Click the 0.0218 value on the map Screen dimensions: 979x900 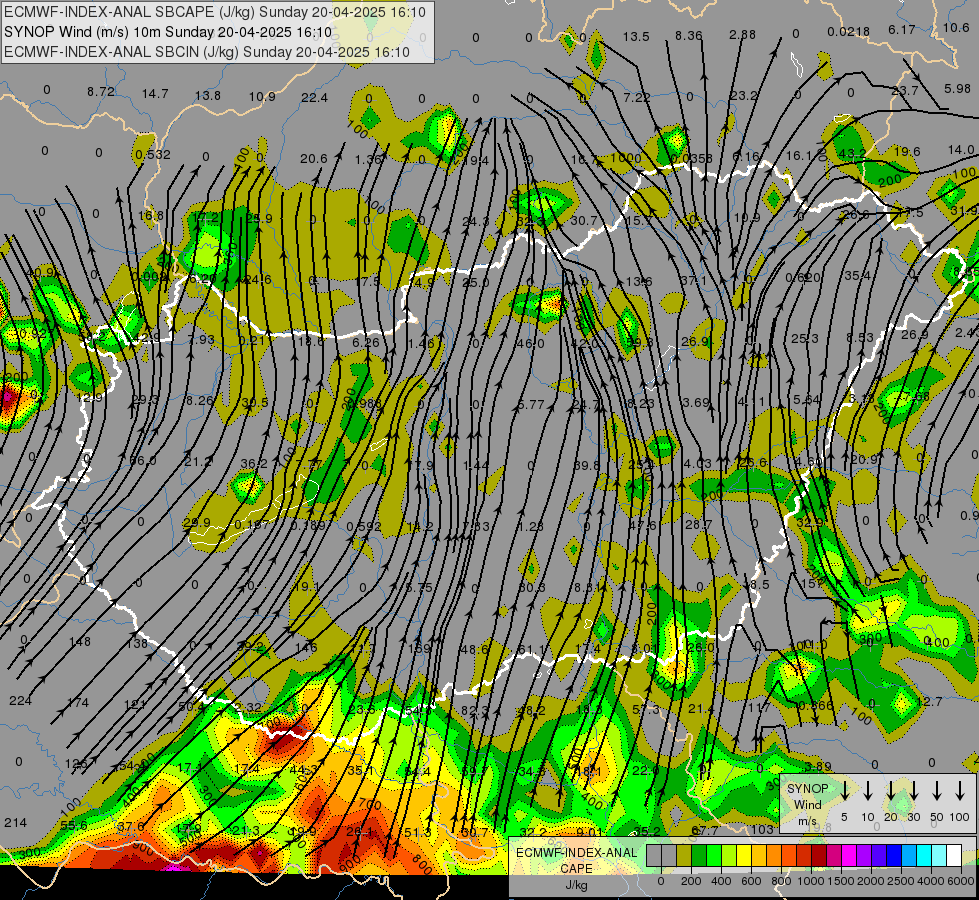pyautogui.click(x=849, y=32)
